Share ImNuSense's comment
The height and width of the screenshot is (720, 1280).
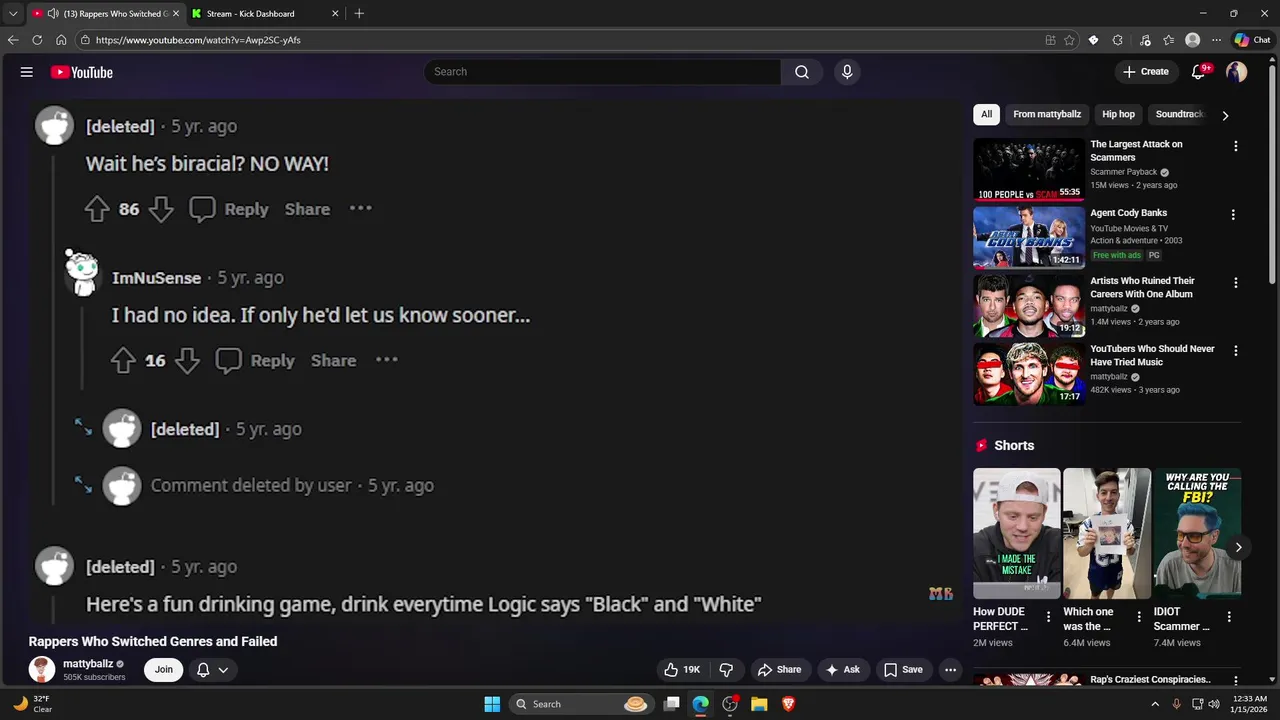[333, 361]
